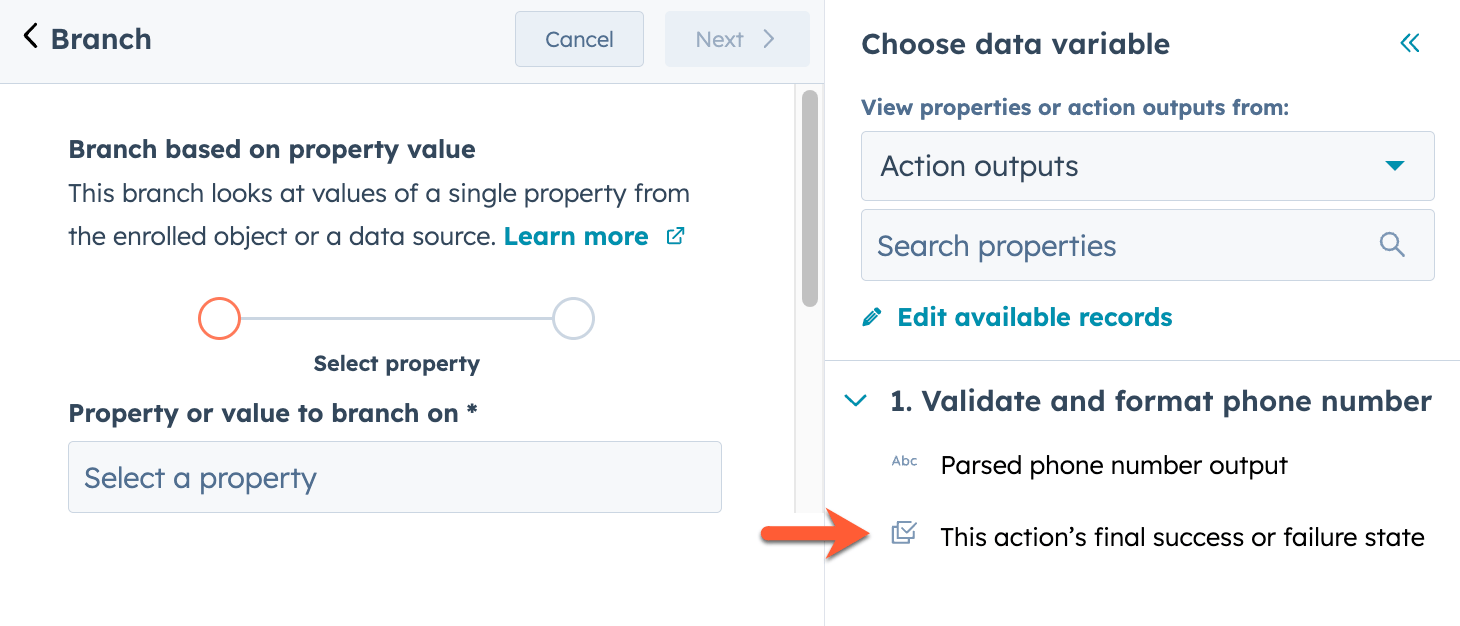1460x626 pixels.
Task: Collapse the panel with double chevron icon
Action: [1410, 43]
